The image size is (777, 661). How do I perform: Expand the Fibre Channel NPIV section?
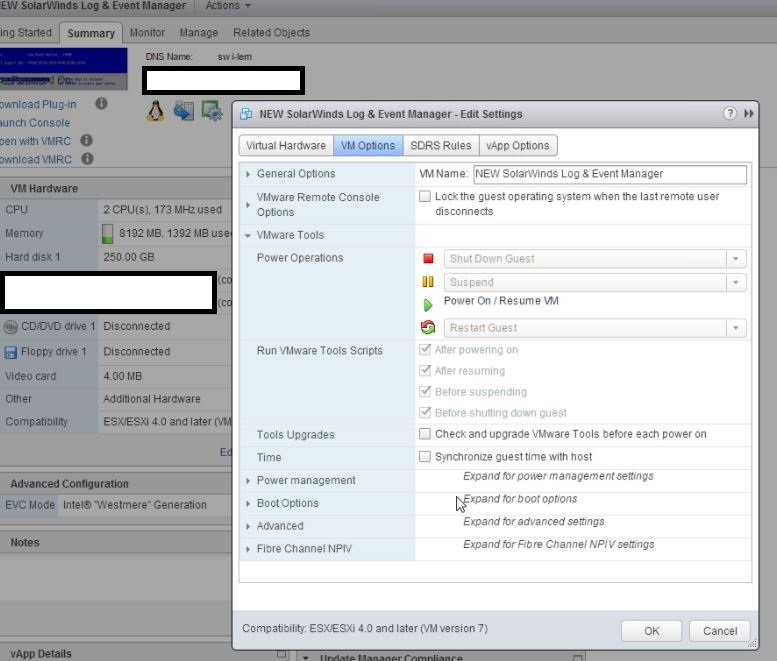248,549
